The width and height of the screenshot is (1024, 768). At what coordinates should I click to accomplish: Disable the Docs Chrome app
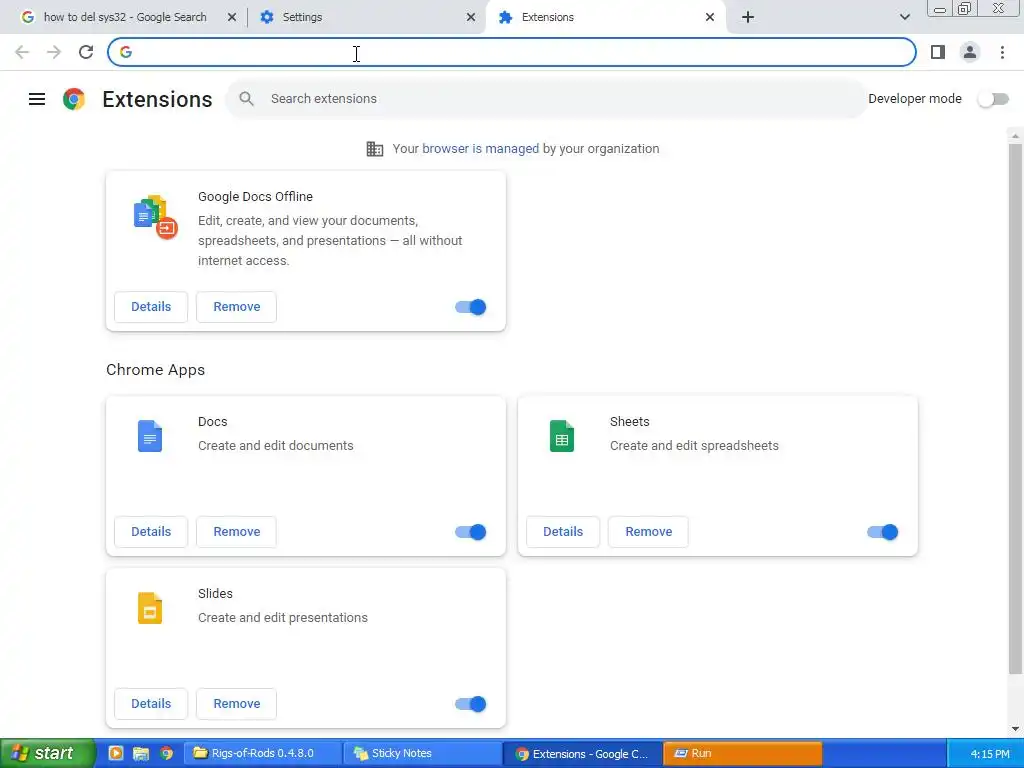tap(471, 532)
